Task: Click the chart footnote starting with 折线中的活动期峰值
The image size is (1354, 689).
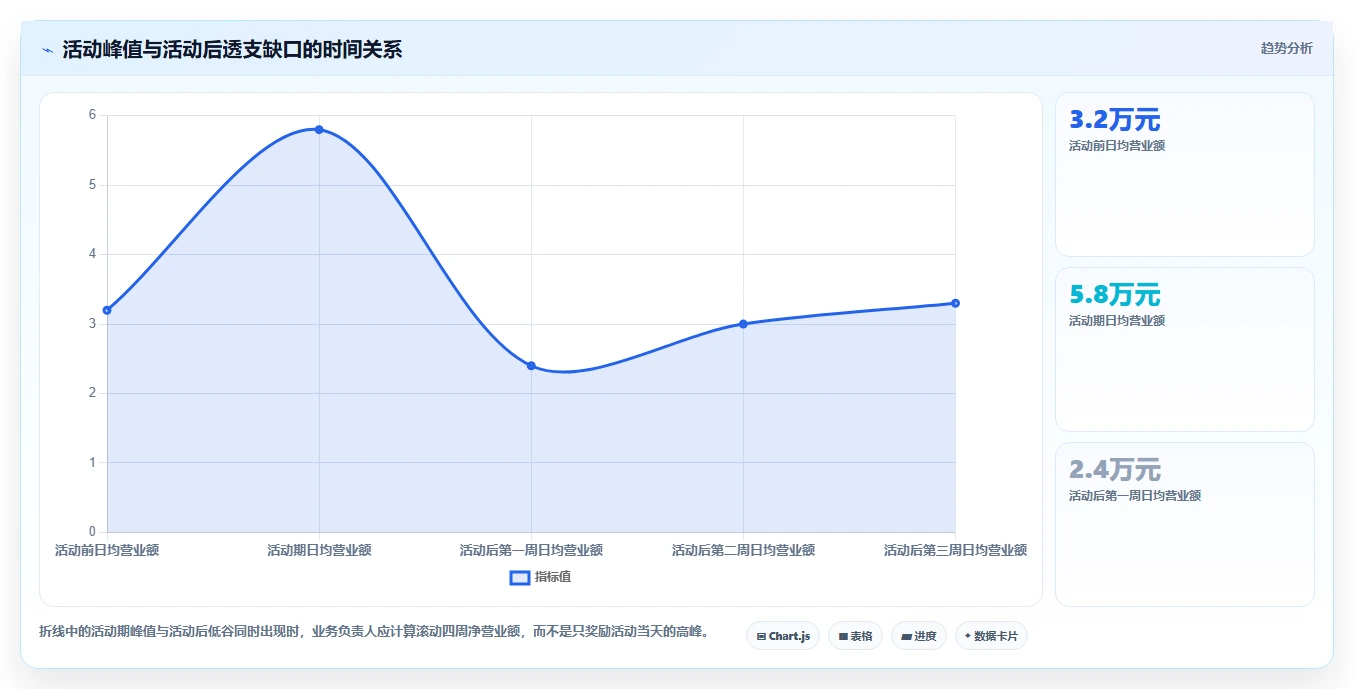Action: tap(374, 632)
